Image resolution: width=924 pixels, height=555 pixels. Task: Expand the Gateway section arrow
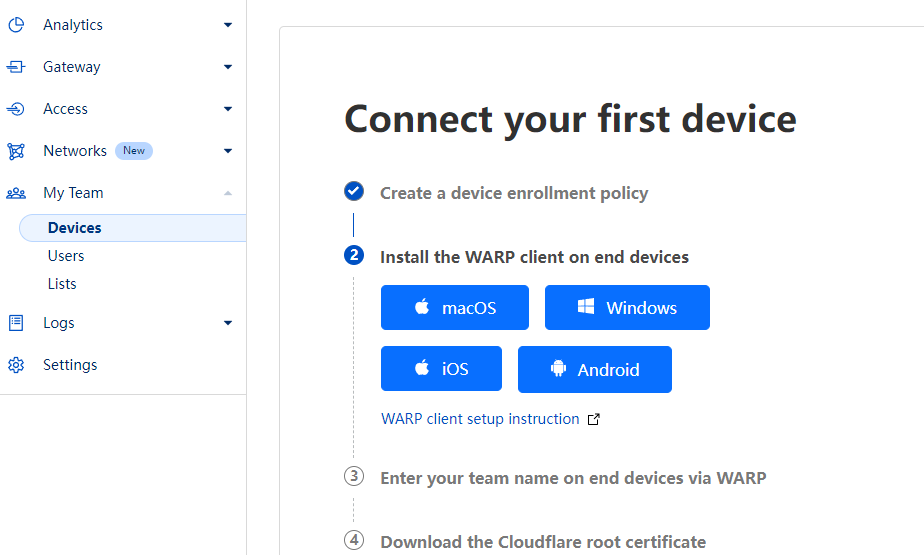tap(228, 67)
